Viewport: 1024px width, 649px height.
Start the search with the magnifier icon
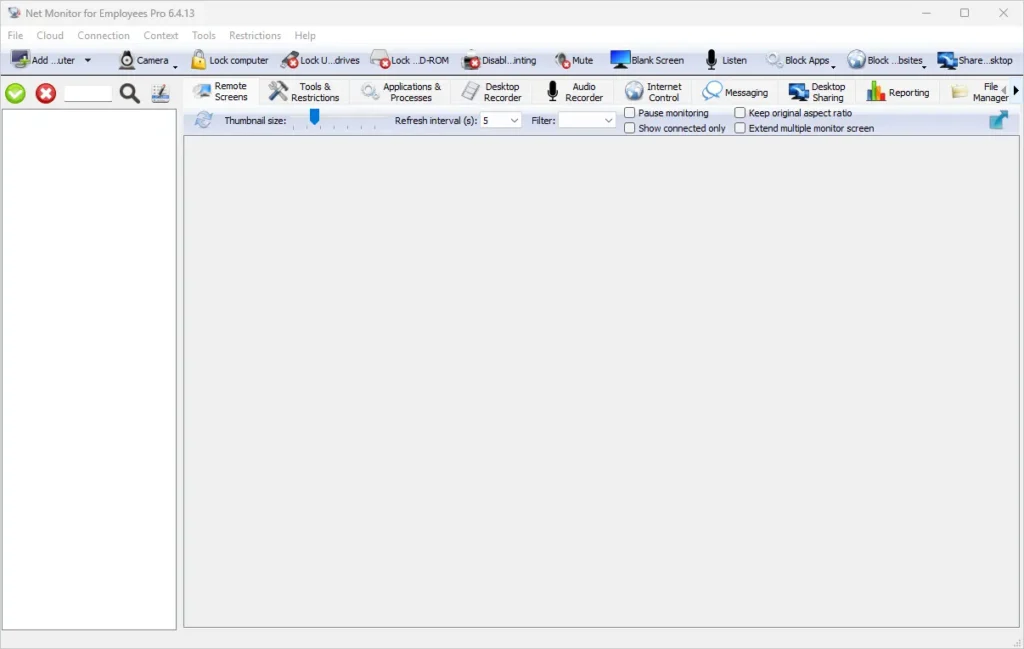(x=129, y=92)
